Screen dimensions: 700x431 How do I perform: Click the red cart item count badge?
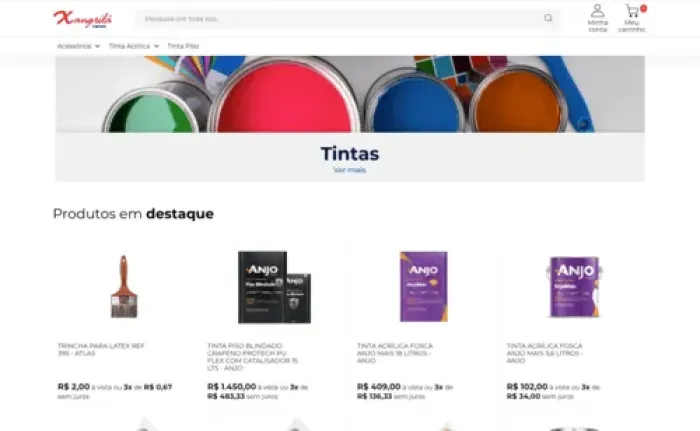tap(643, 8)
